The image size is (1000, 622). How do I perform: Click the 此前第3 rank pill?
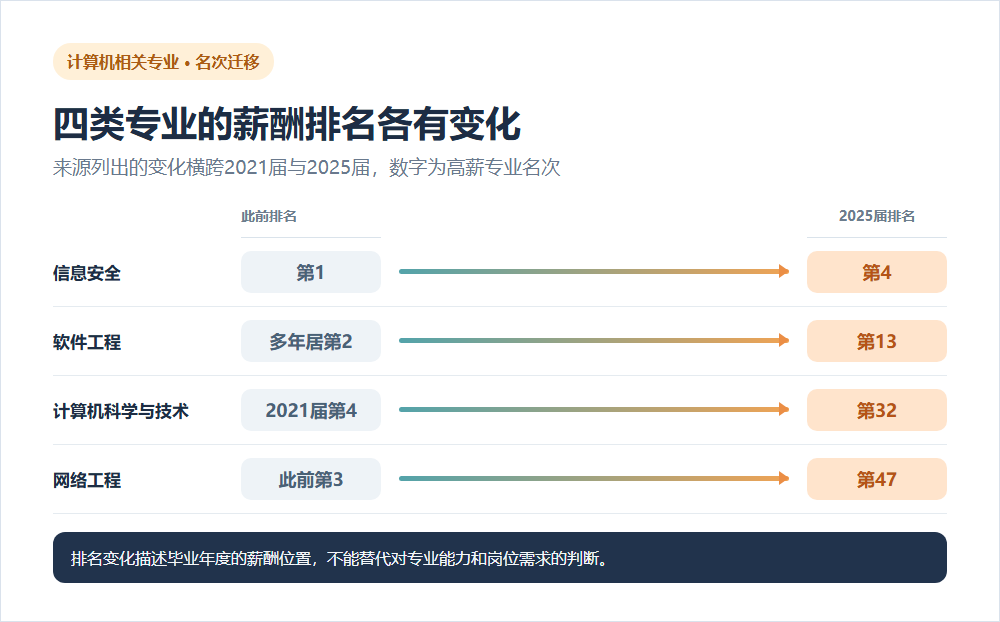click(x=311, y=479)
